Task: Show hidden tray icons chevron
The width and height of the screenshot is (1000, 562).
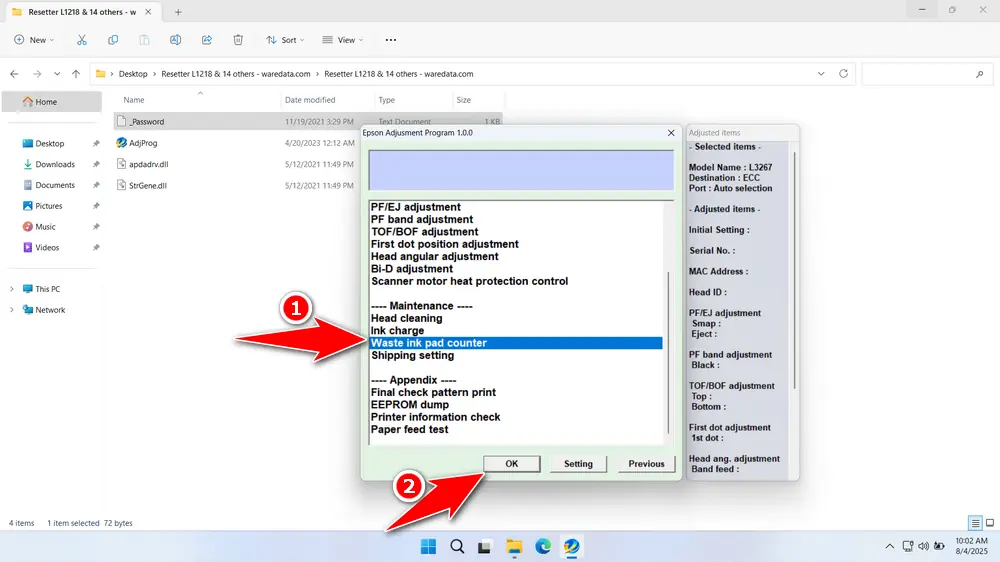Action: (x=889, y=546)
